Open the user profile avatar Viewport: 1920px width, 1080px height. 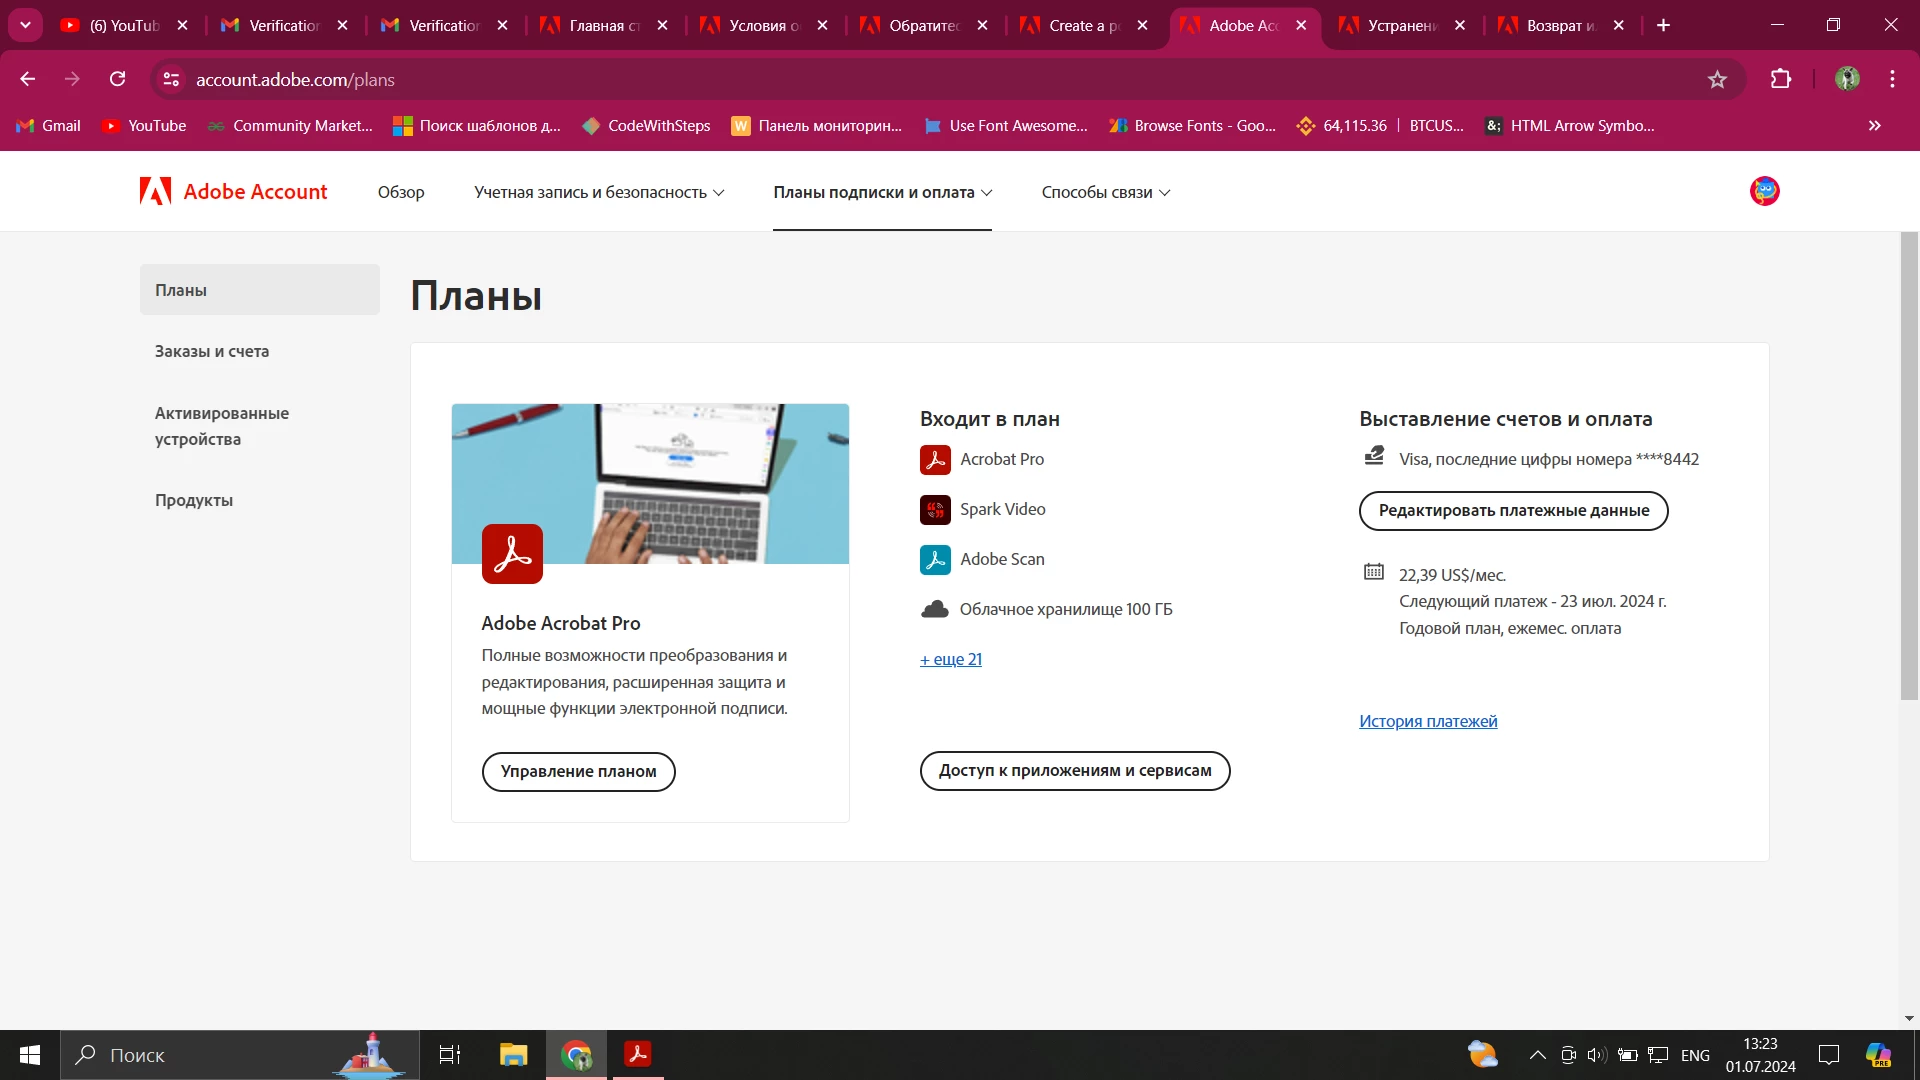[1764, 191]
